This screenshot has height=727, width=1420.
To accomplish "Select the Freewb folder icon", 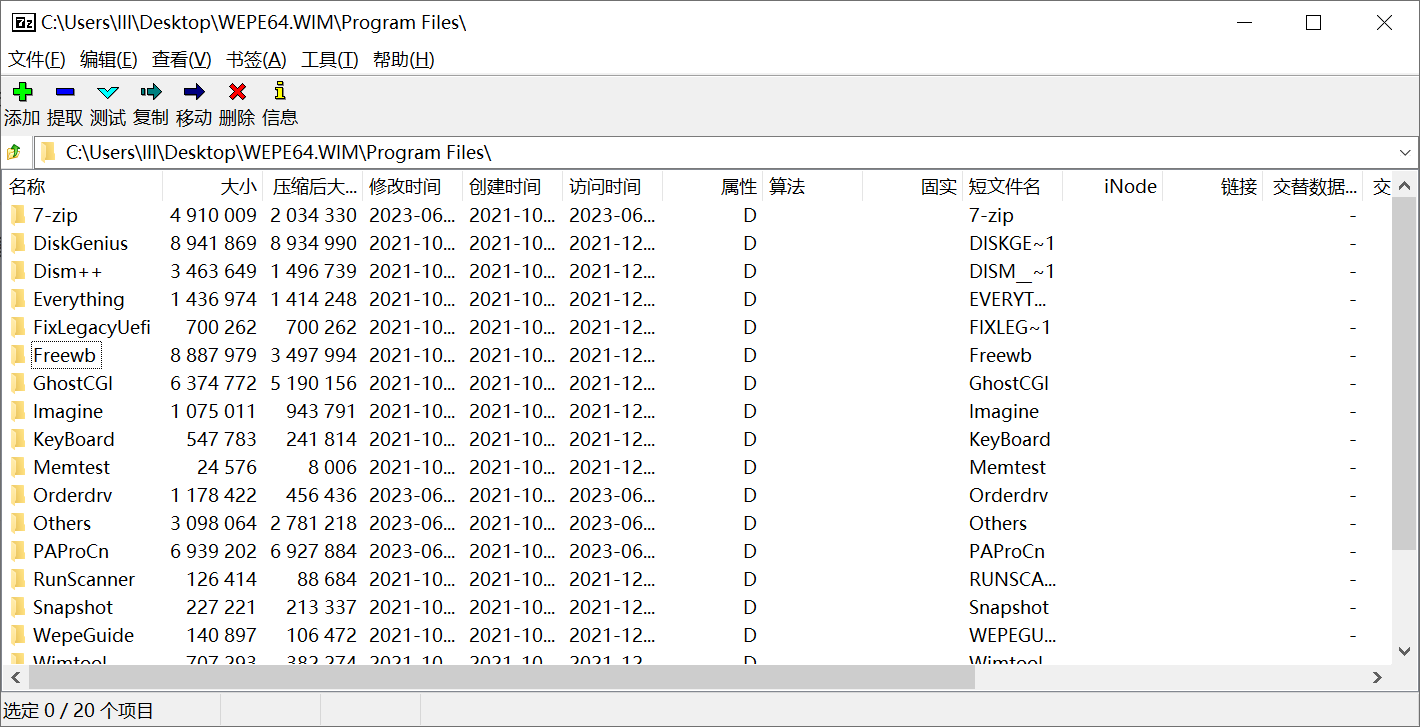I will pyautogui.click(x=19, y=355).
